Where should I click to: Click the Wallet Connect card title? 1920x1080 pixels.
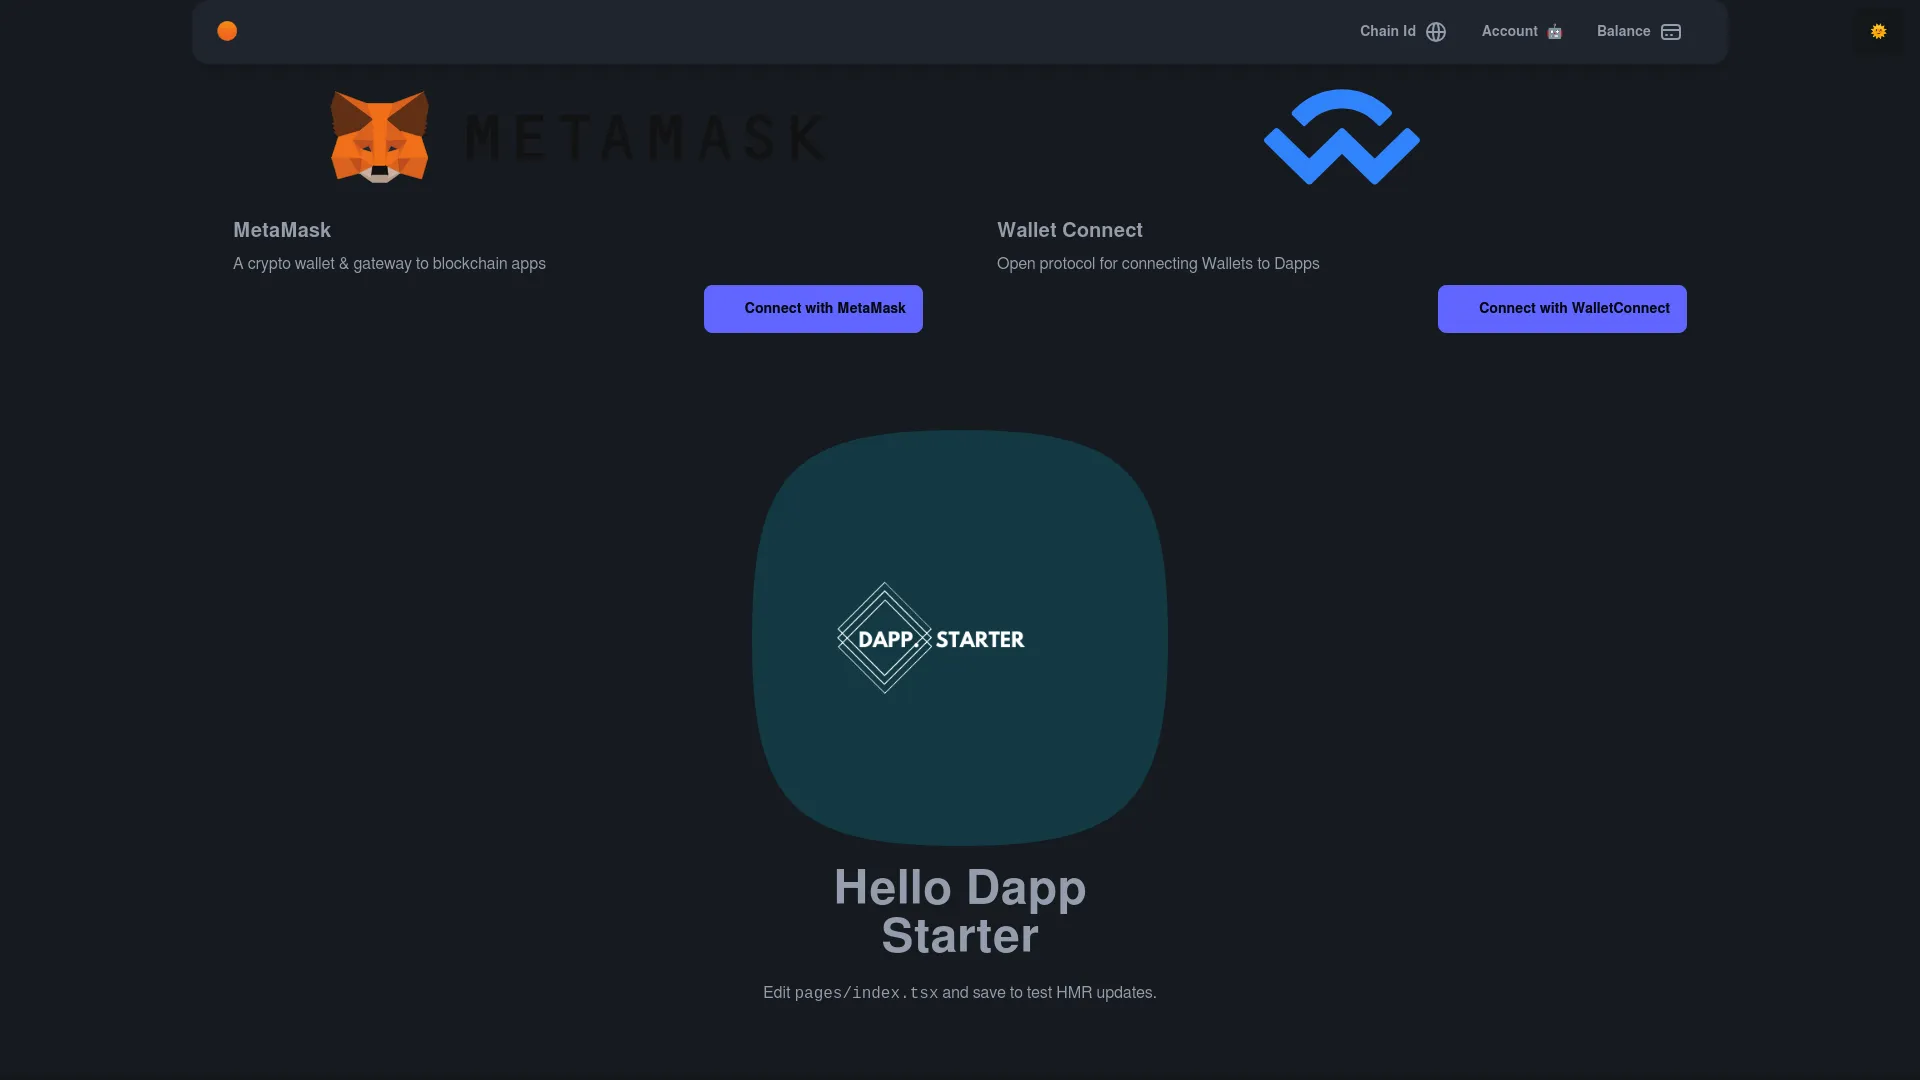click(1070, 230)
